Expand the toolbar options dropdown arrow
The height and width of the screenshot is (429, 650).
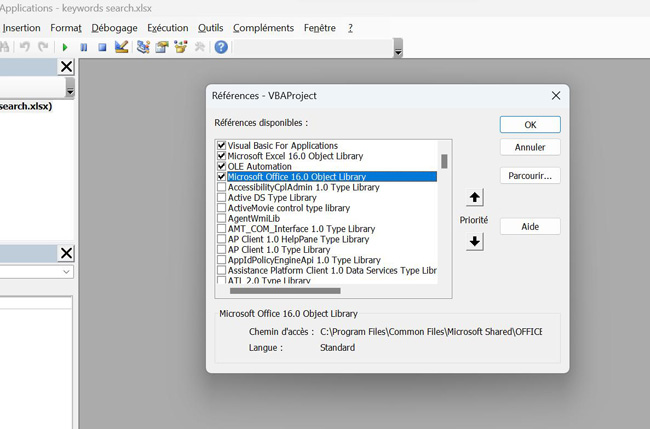pyautogui.click(x=398, y=51)
